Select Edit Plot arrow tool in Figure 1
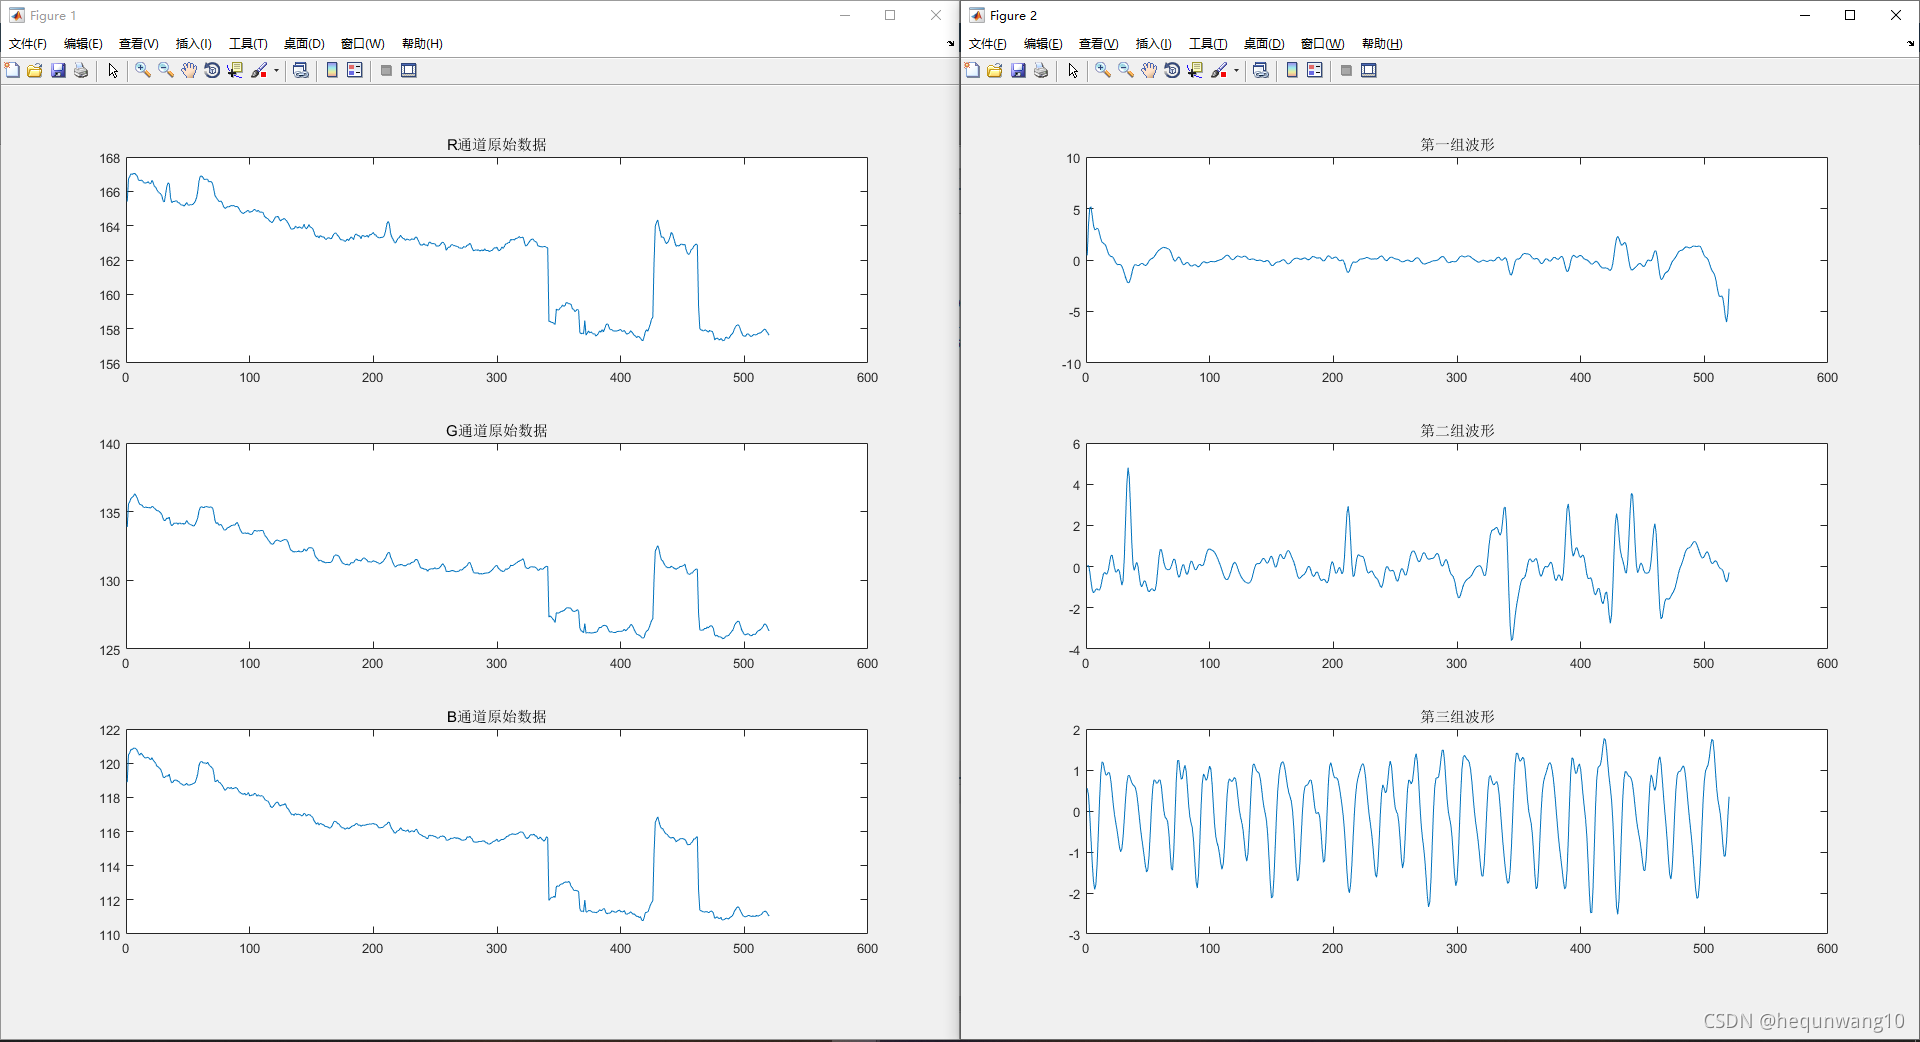Viewport: 1920px width, 1042px height. pos(113,70)
